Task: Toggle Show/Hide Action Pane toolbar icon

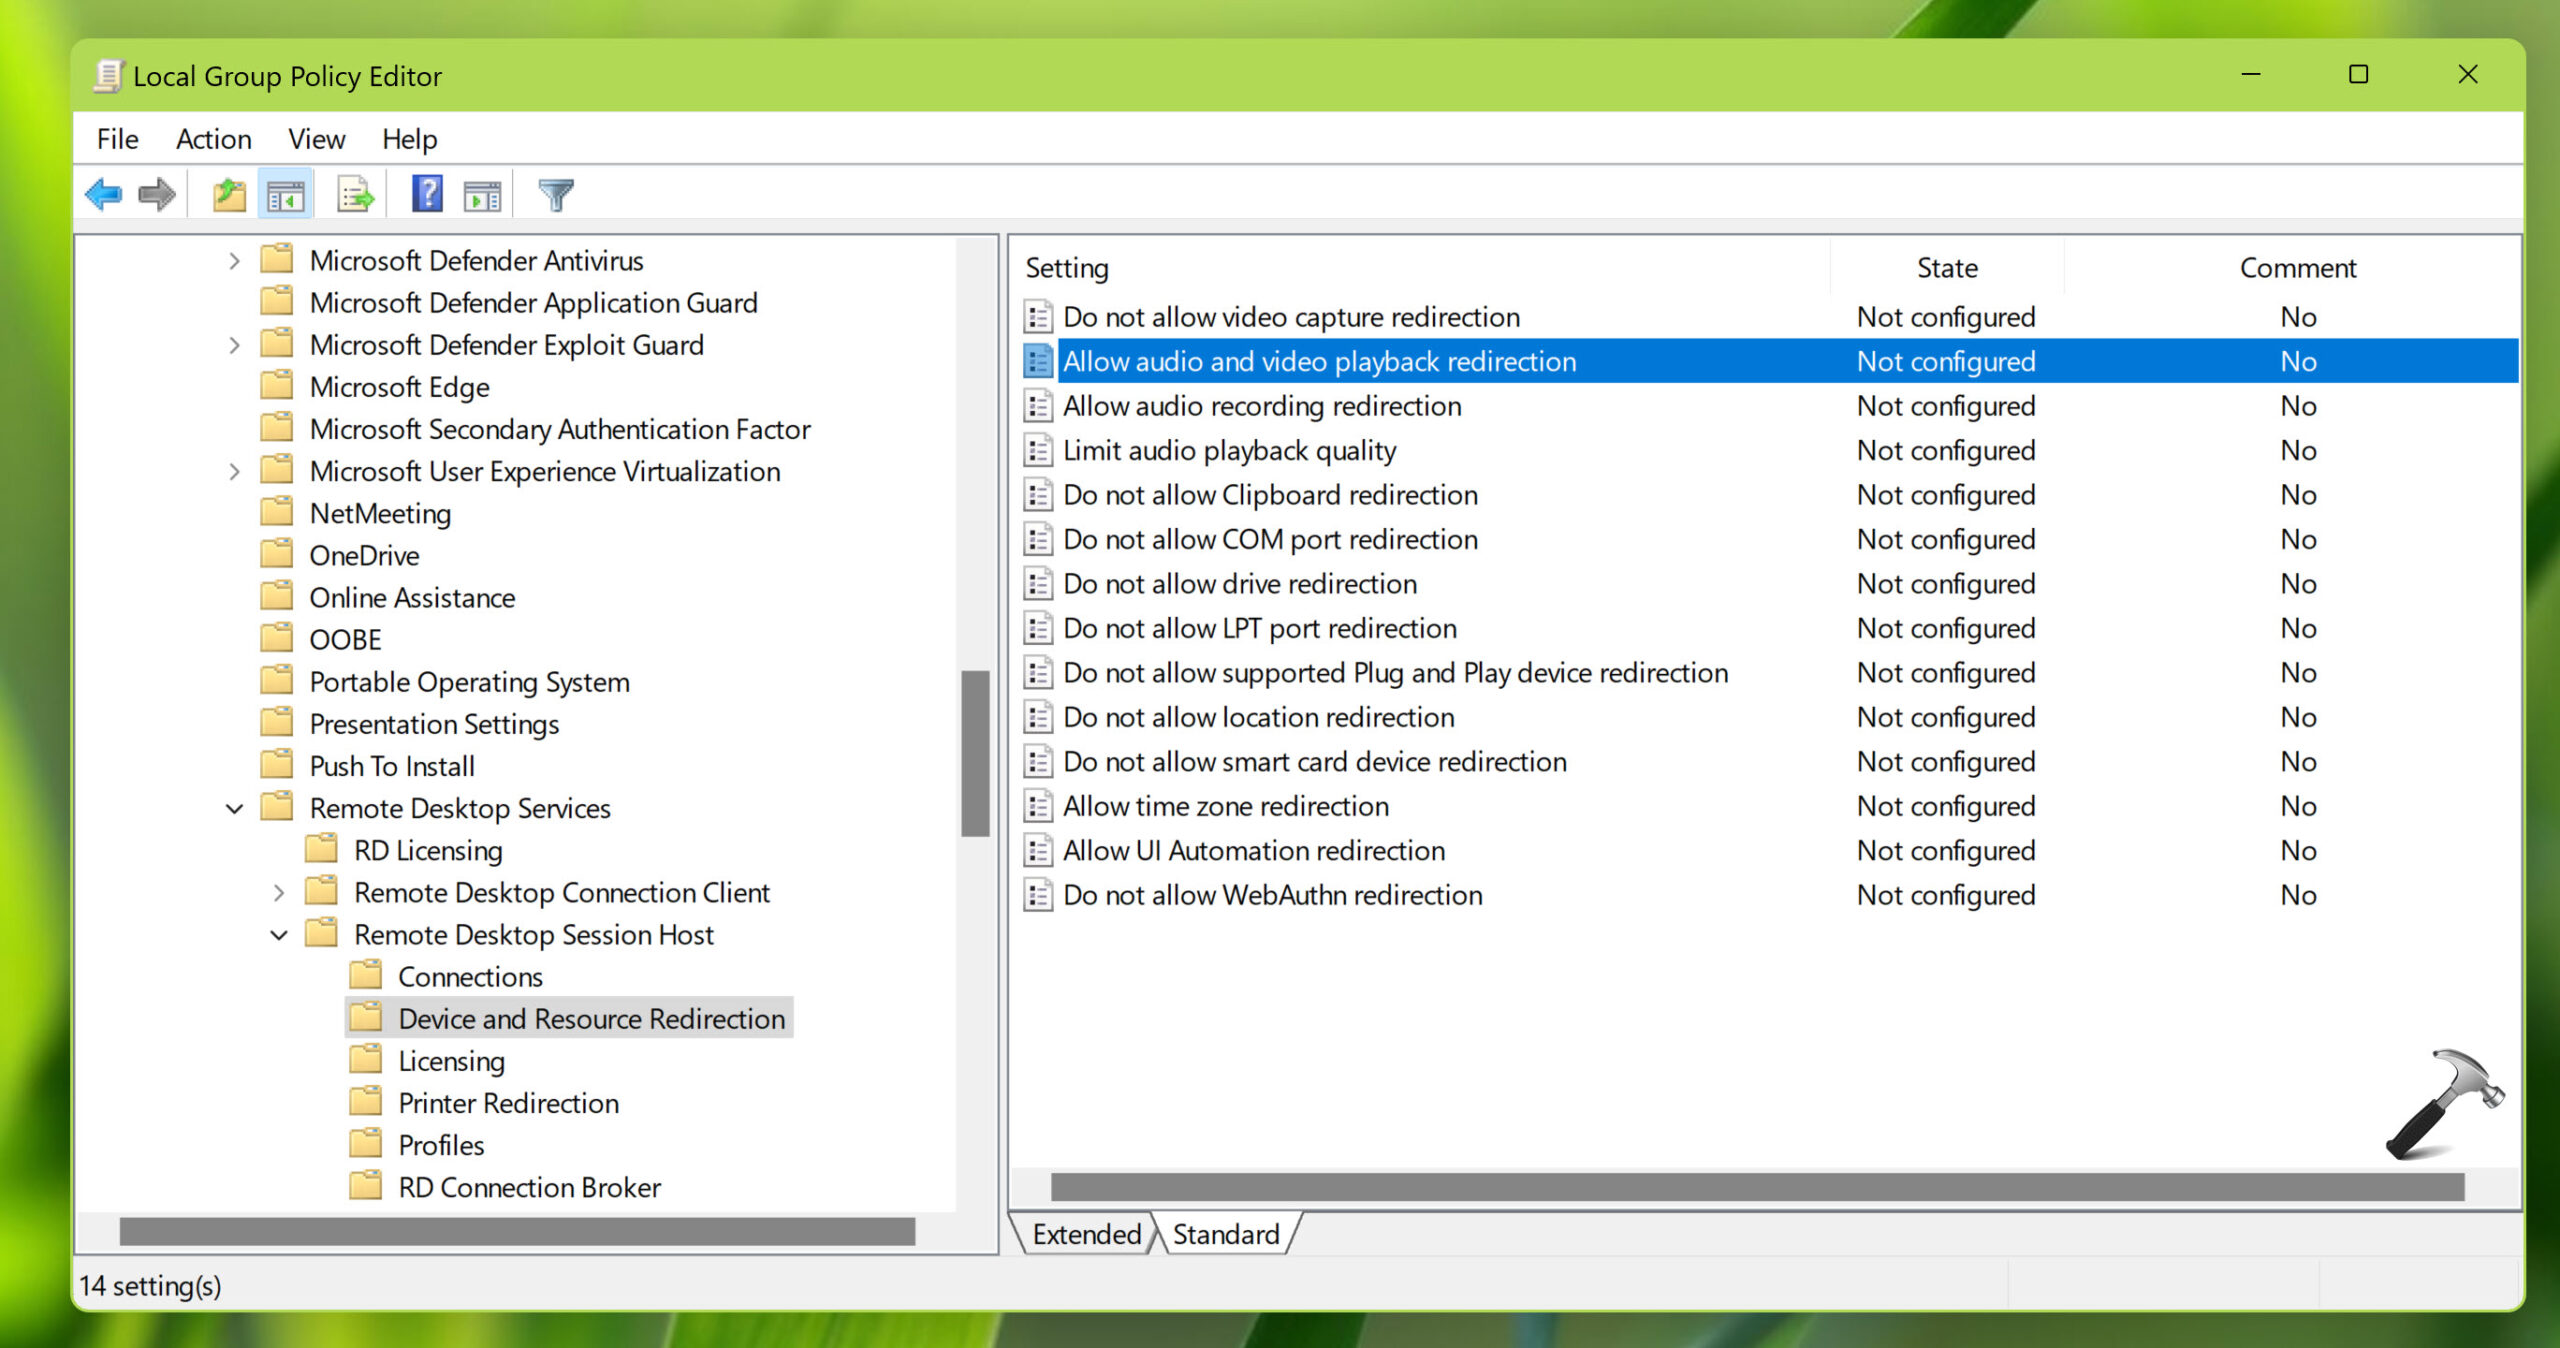Action: (x=483, y=195)
